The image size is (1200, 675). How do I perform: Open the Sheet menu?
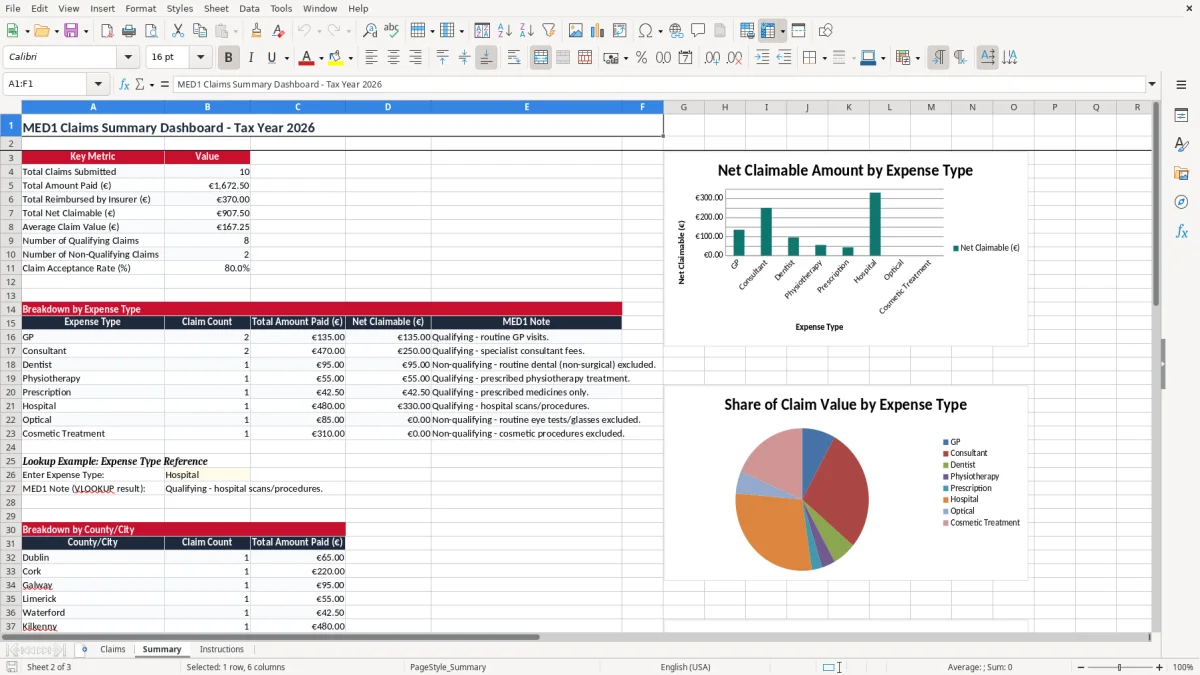point(216,8)
